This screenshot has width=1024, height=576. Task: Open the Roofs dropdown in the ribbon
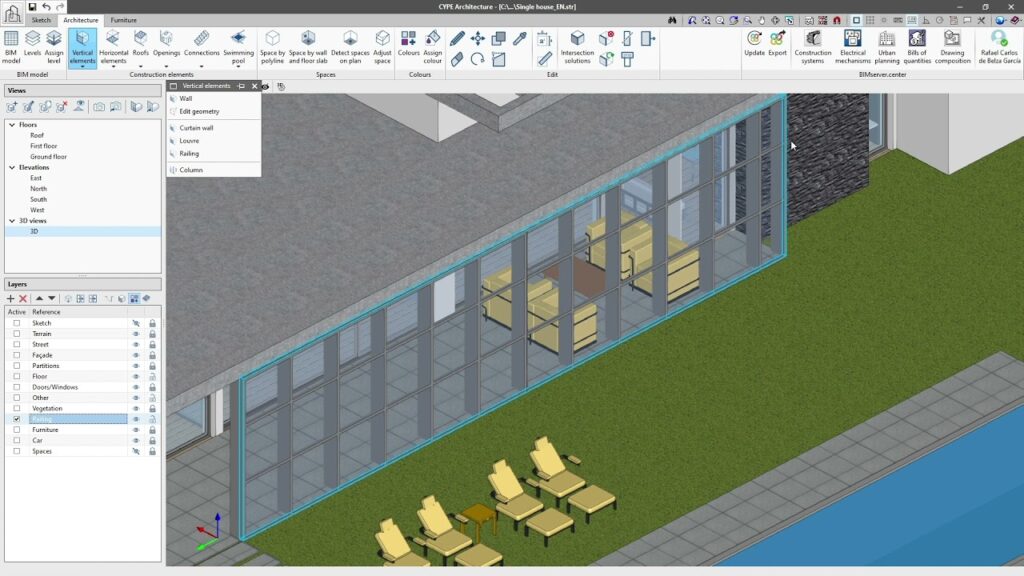point(141,66)
